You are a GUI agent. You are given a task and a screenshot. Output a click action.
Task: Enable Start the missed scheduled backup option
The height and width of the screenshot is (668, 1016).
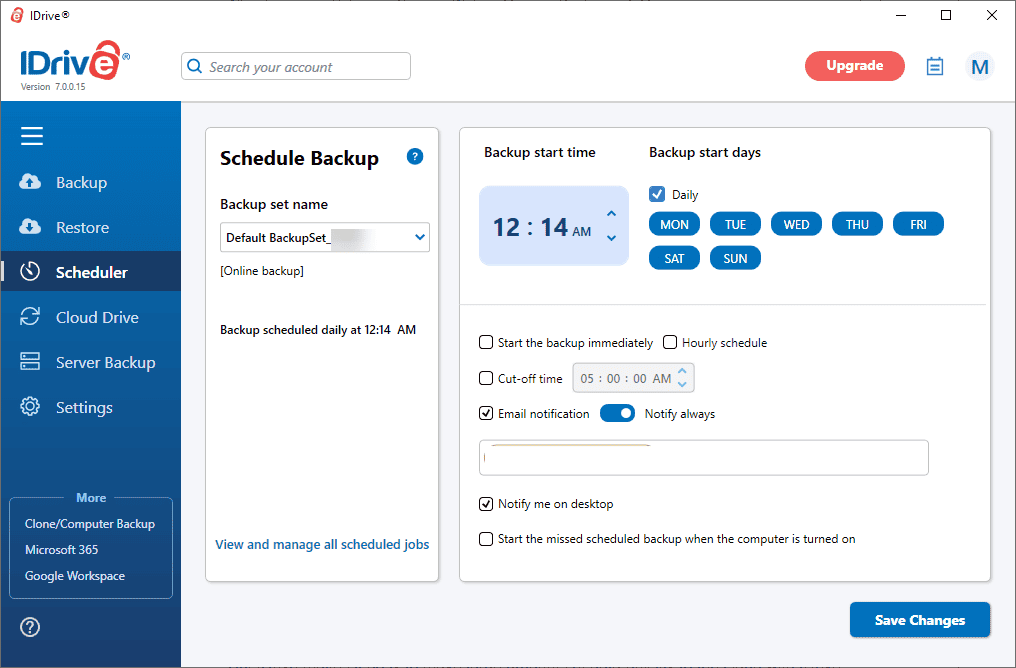(486, 538)
